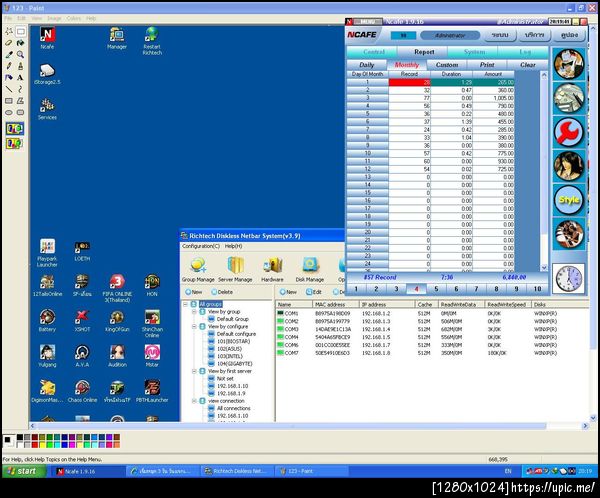Click the Richtech Diskless Net taskbar button
The height and width of the screenshot is (498, 600).
click(x=236, y=471)
